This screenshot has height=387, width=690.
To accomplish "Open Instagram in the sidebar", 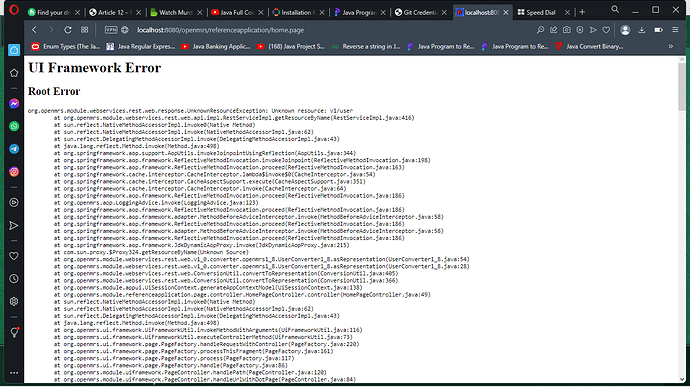I will tap(14, 172).
